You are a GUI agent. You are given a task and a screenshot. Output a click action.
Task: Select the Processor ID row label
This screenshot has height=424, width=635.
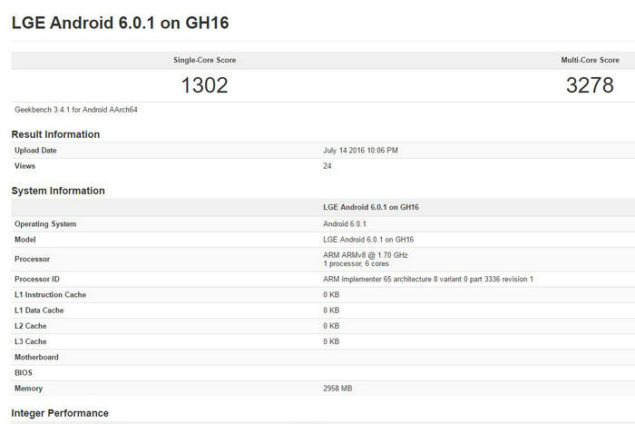(38, 278)
